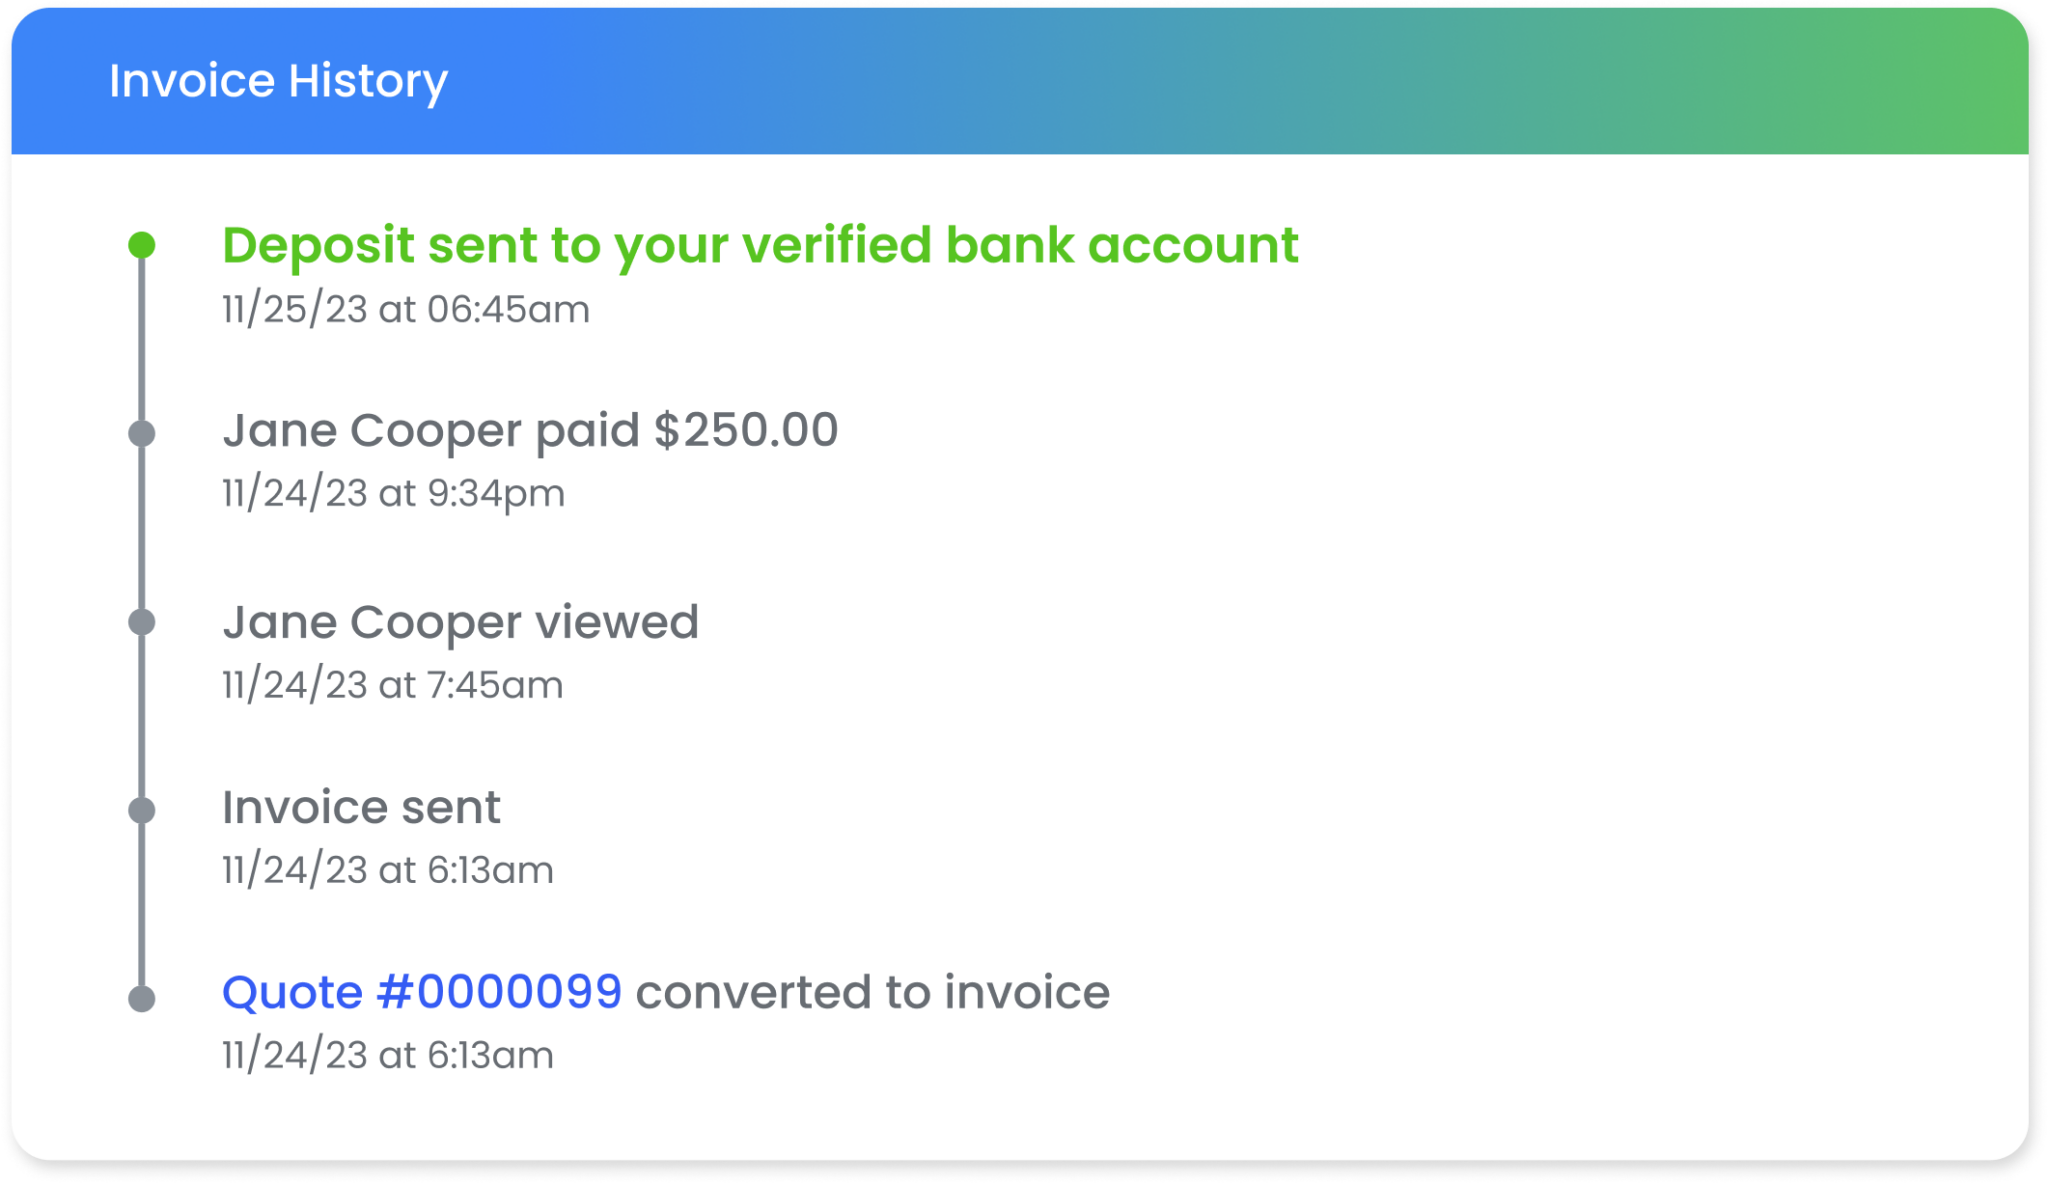
Task: Select the bottom quote conversion timeline dot
Action: [142, 996]
